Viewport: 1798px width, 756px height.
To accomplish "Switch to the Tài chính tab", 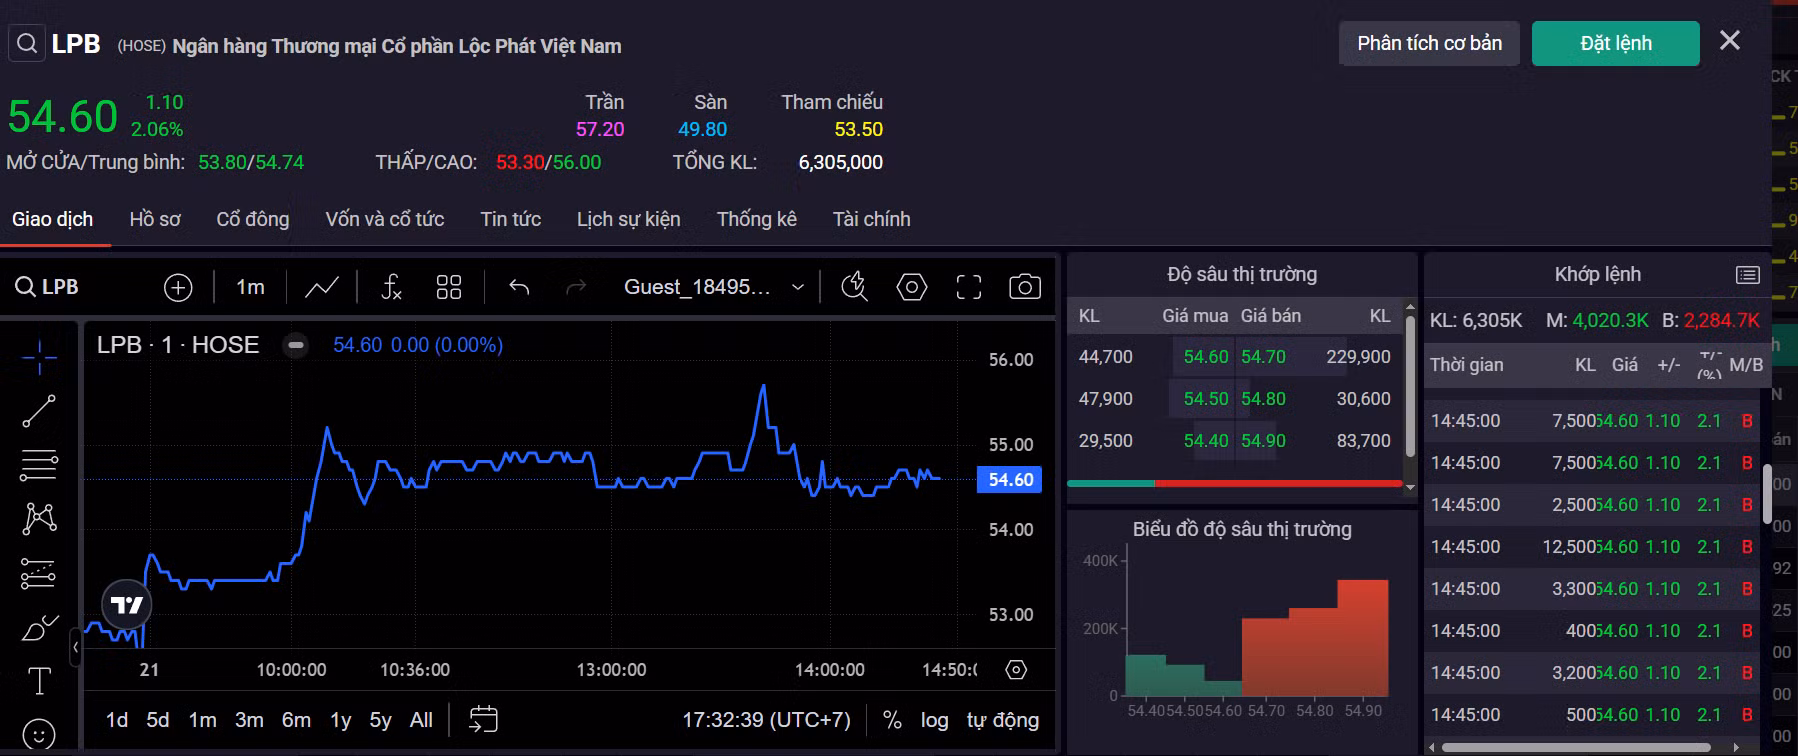I will pos(872,220).
